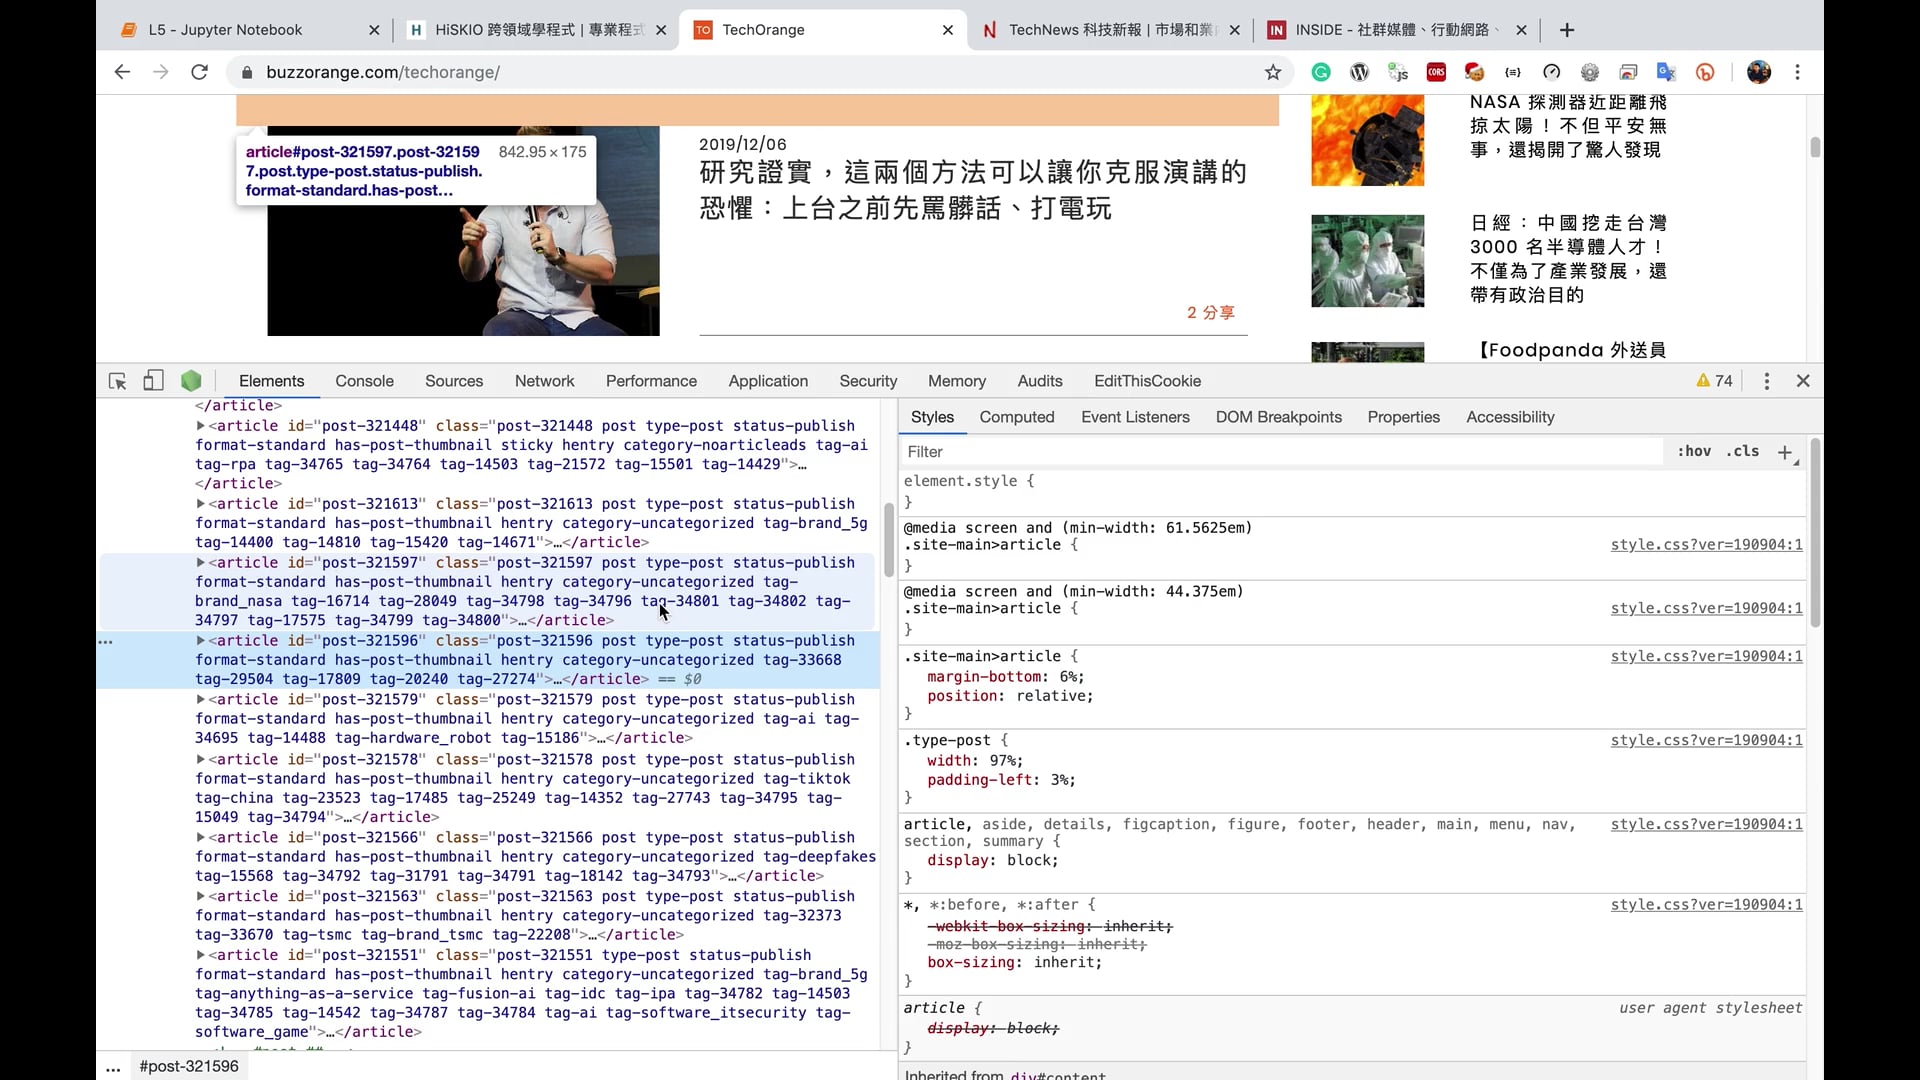Click the 74 warnings indicator
The image size is (1920, 1080).
tap(1714, 381)
